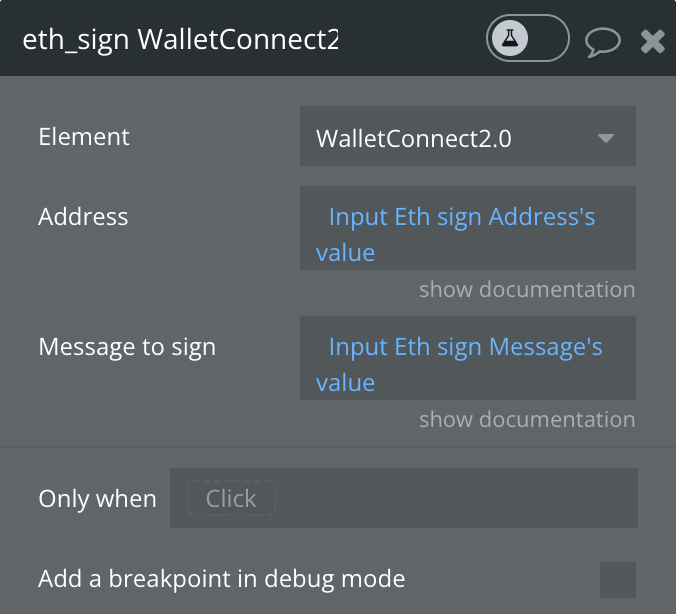Click the empty area of the Only when box

pyautogui.click(x=456, y=498)
